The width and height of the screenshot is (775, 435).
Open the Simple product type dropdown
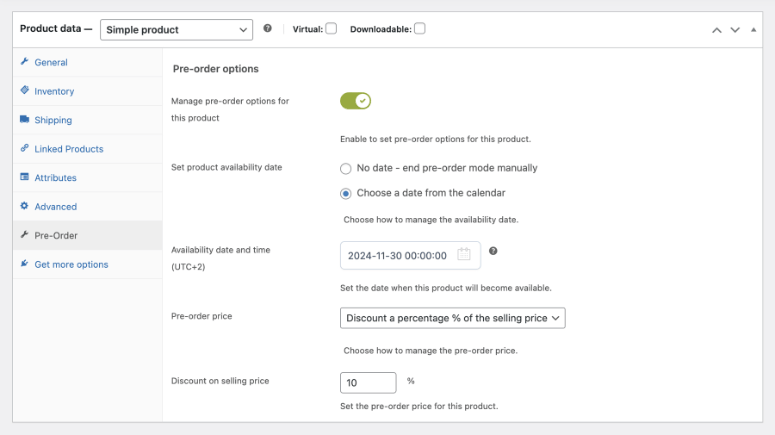(x=176, y=30)
